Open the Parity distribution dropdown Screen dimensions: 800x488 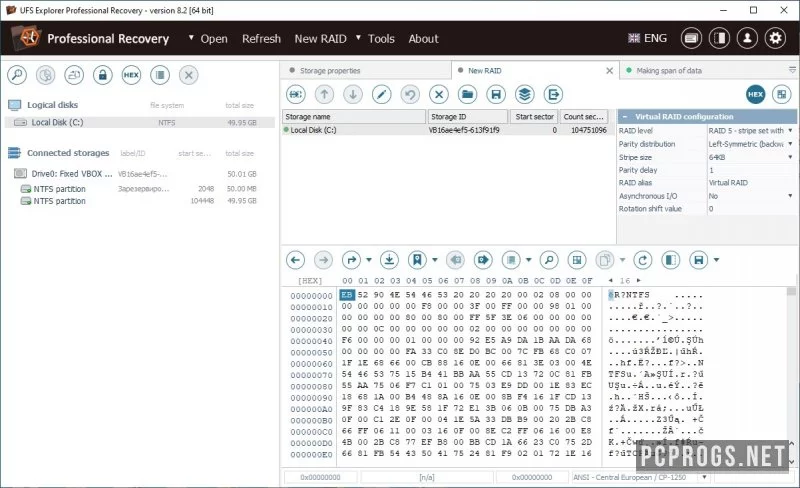tap(790, 144)
